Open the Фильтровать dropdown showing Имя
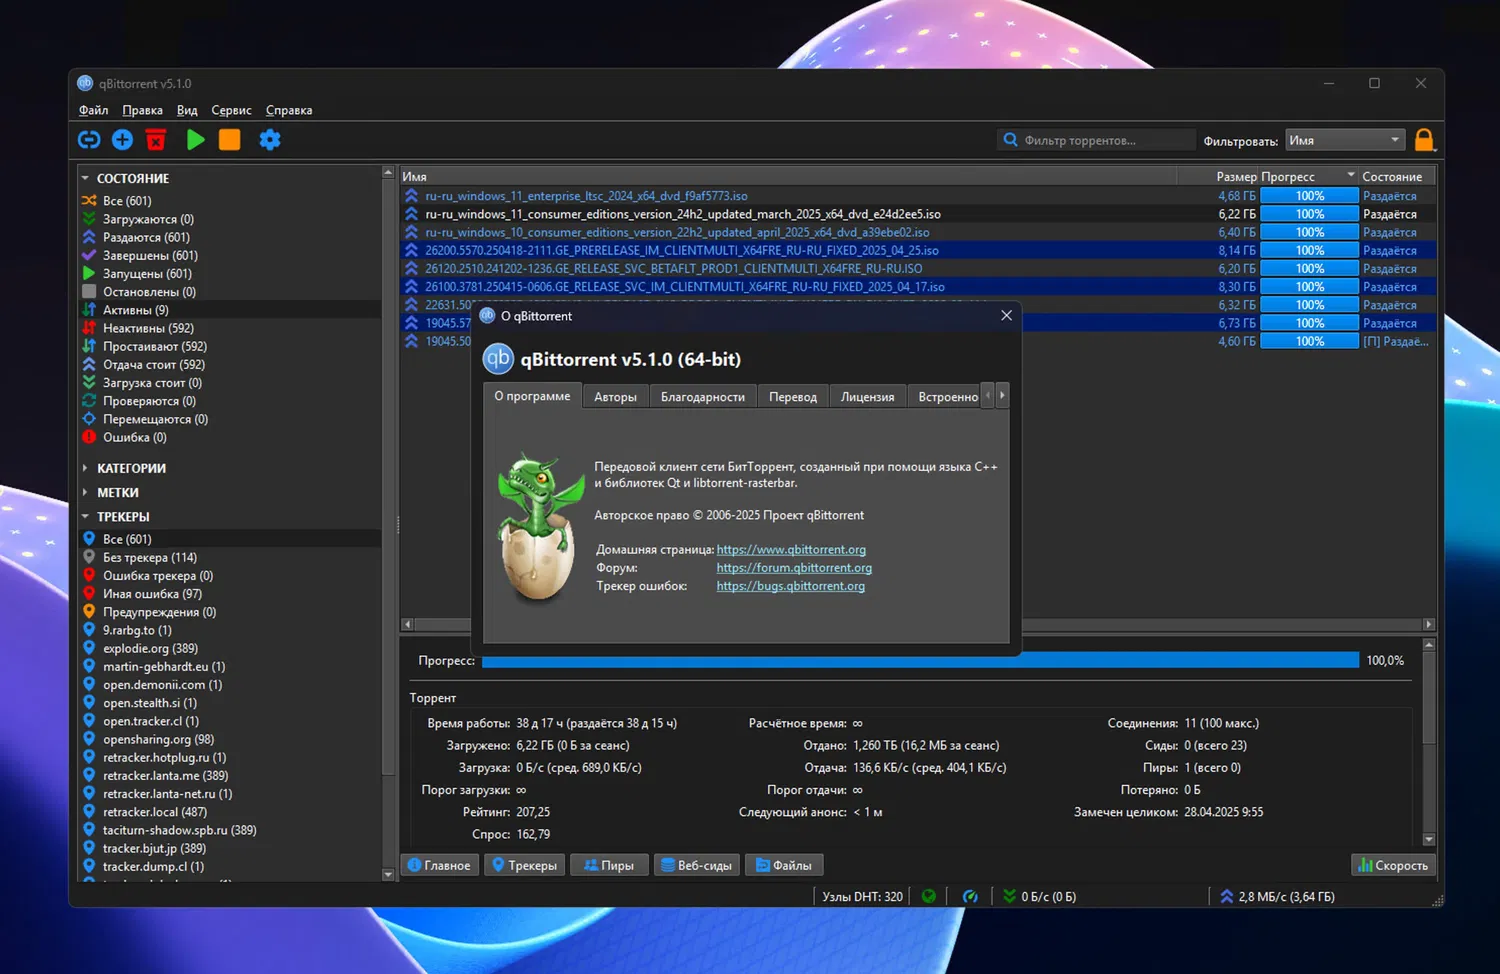The image size is (1500, 974). coord(1345,140)
